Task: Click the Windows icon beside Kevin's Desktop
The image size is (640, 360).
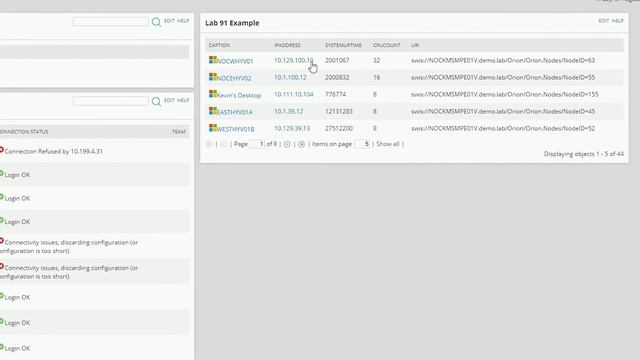Action: [x=213, y=94]
